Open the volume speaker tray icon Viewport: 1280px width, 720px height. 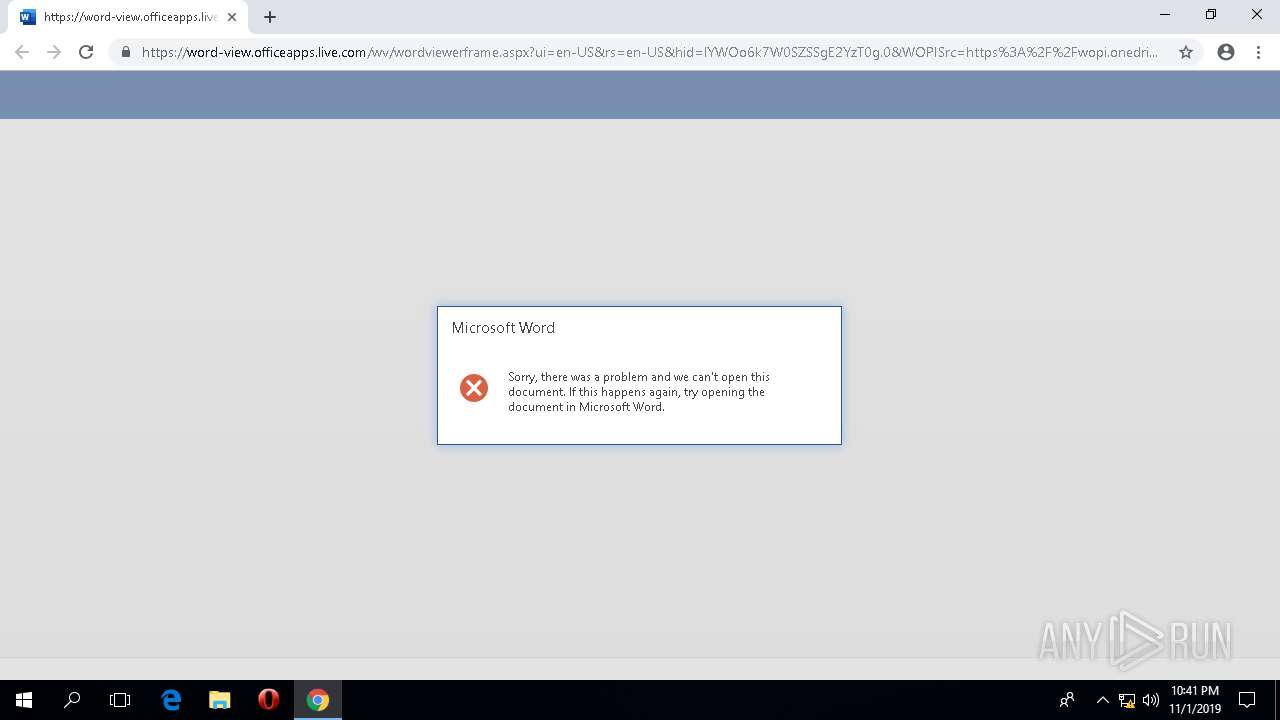click(1151, 700)
